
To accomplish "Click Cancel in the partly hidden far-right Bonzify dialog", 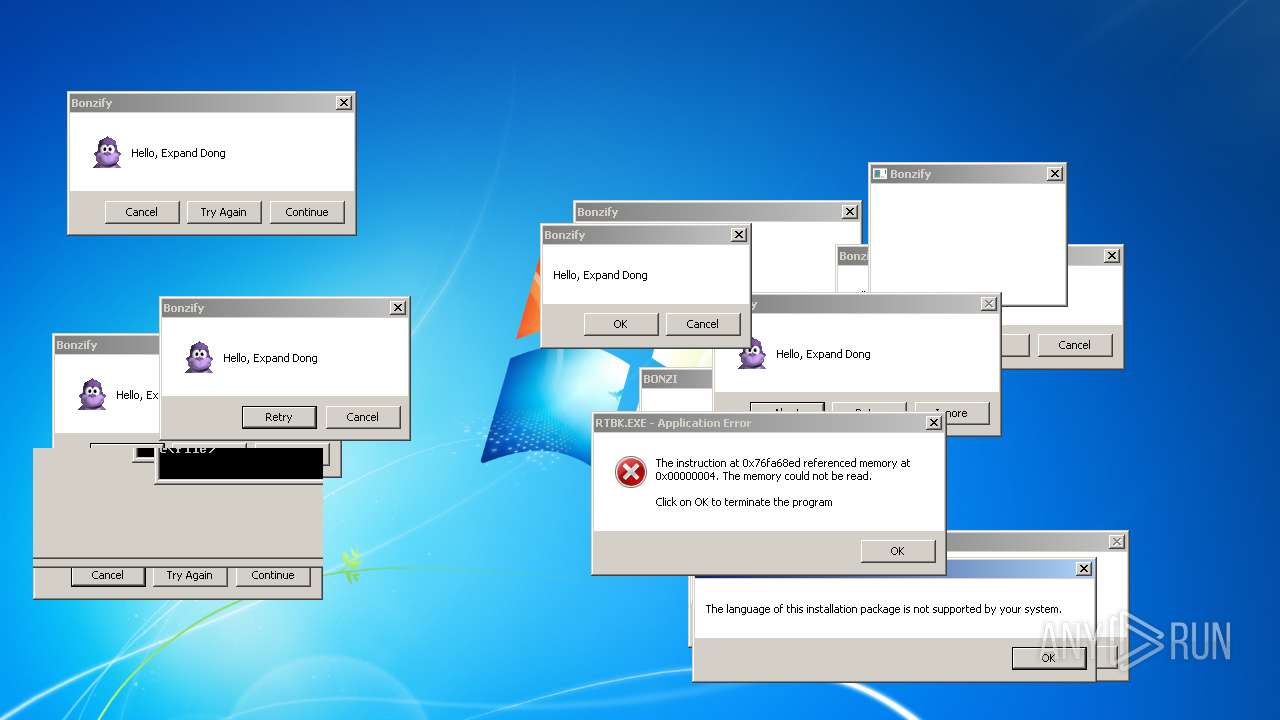I will point(1075,345).
